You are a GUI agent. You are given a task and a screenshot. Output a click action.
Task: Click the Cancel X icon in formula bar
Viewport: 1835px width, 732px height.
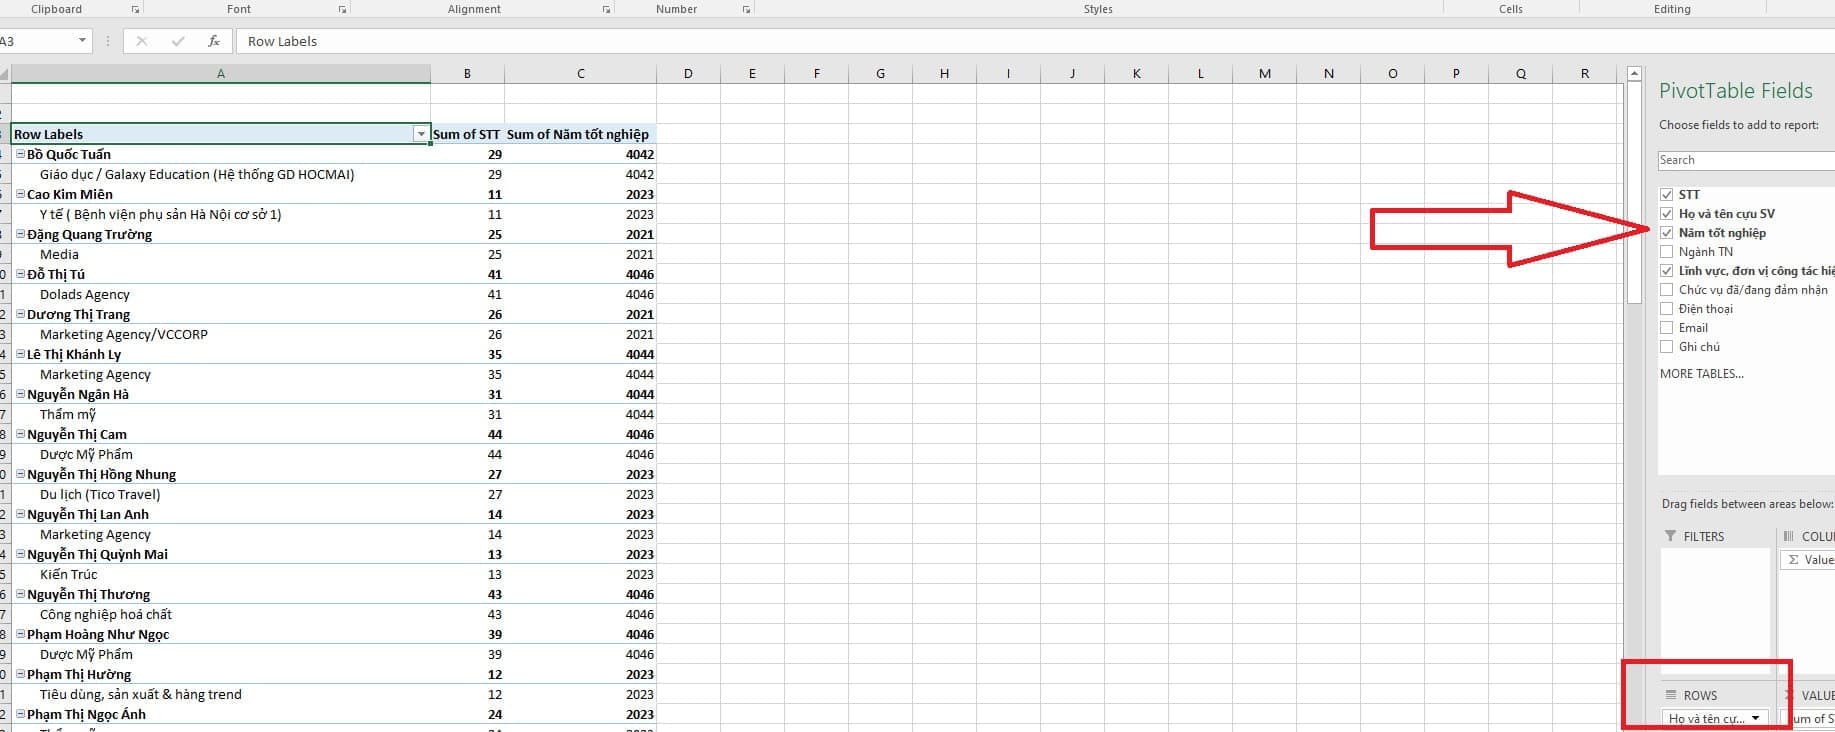tap(141, 41)
